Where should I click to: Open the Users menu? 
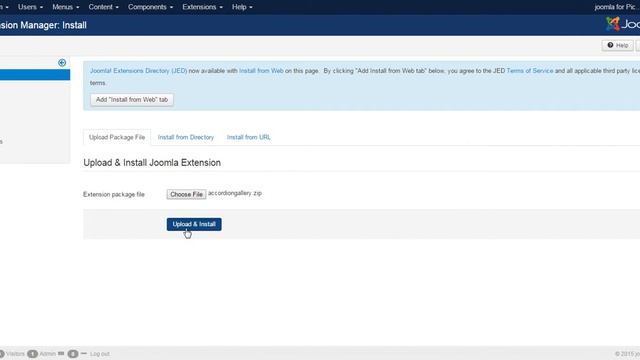coord(30,7)
